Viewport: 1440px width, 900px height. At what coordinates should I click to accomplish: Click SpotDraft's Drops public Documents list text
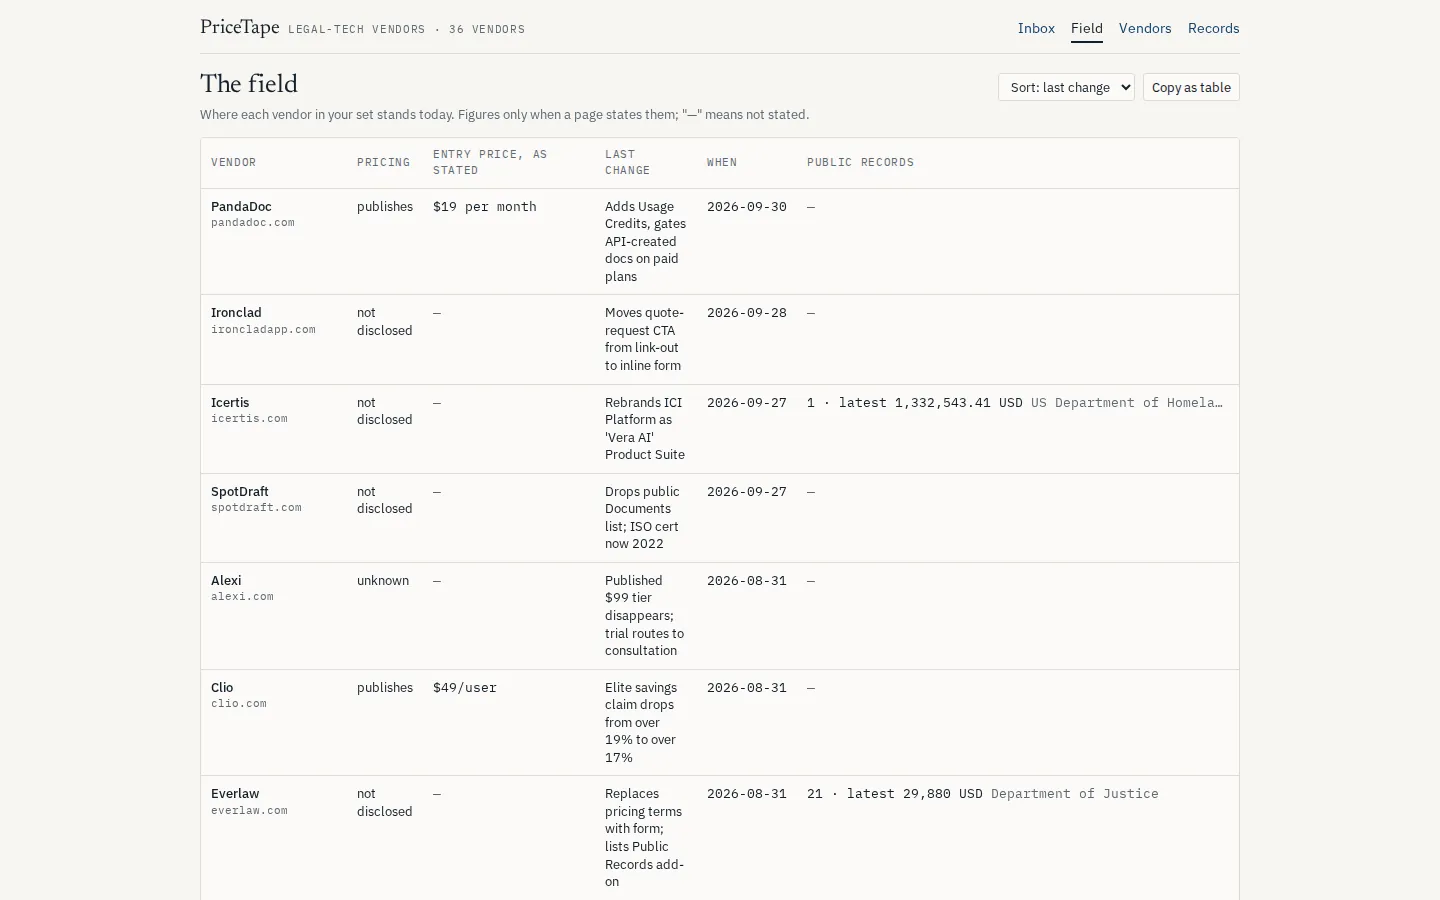[642, 517]
